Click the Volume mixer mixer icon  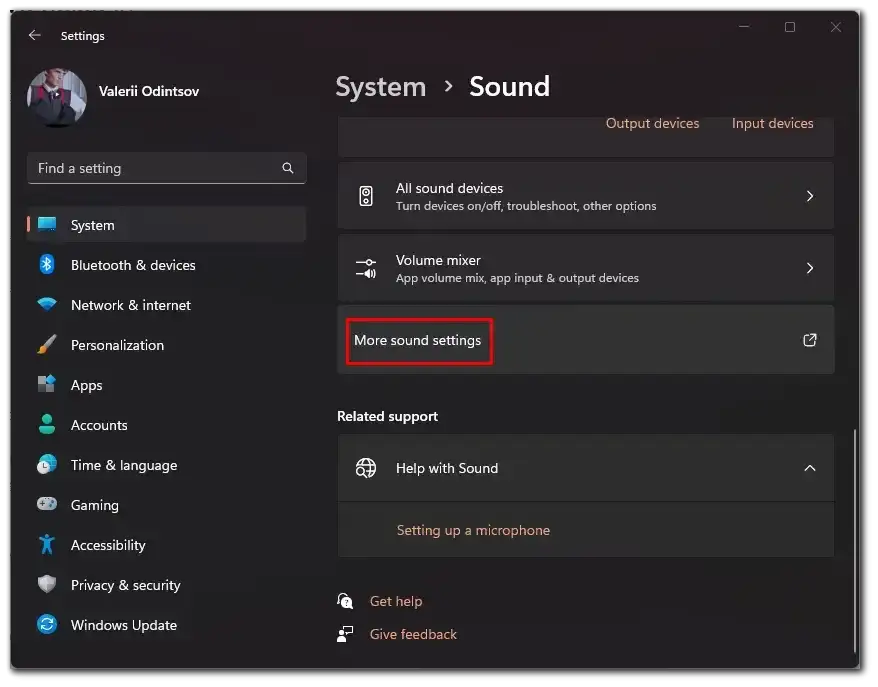(x=366, y=268)
